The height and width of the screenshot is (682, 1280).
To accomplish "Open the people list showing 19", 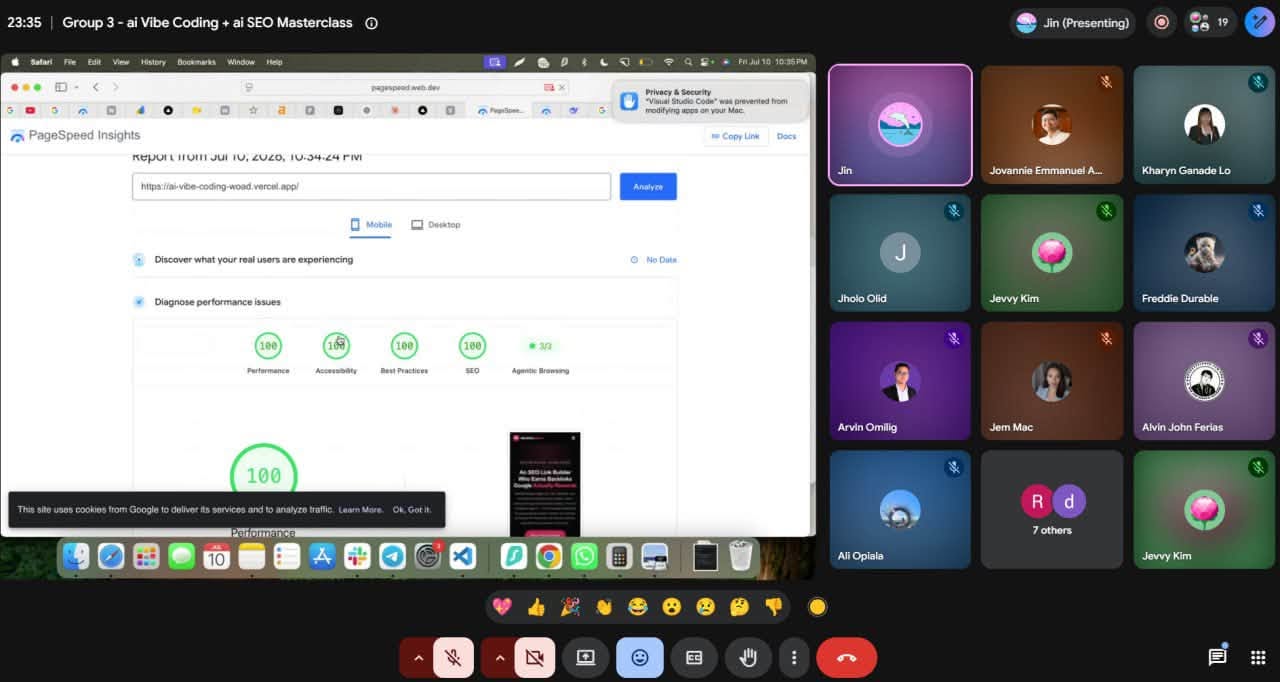I will point(1211,22).
